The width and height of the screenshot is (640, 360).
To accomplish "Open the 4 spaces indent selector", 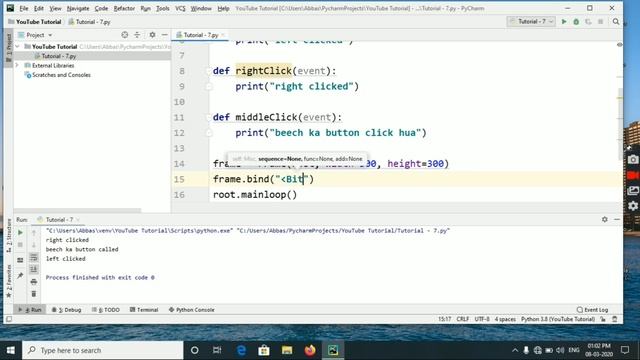I will pyautogui.click(x=505, y=319).
